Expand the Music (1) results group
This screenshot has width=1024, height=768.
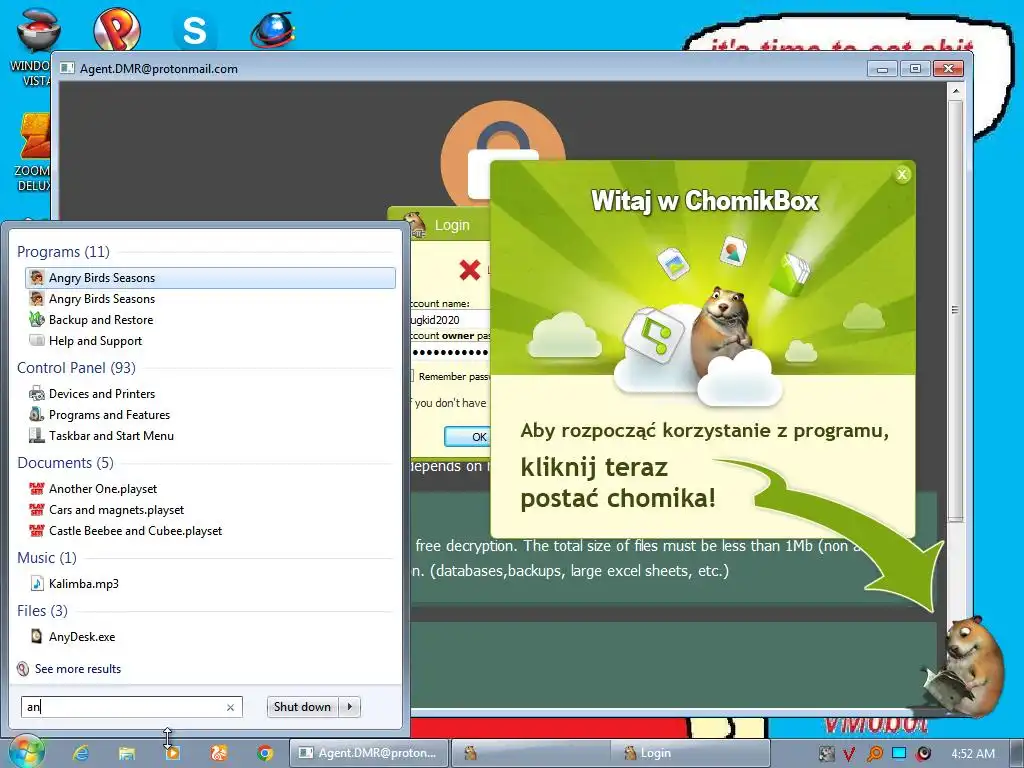[47, 557]
